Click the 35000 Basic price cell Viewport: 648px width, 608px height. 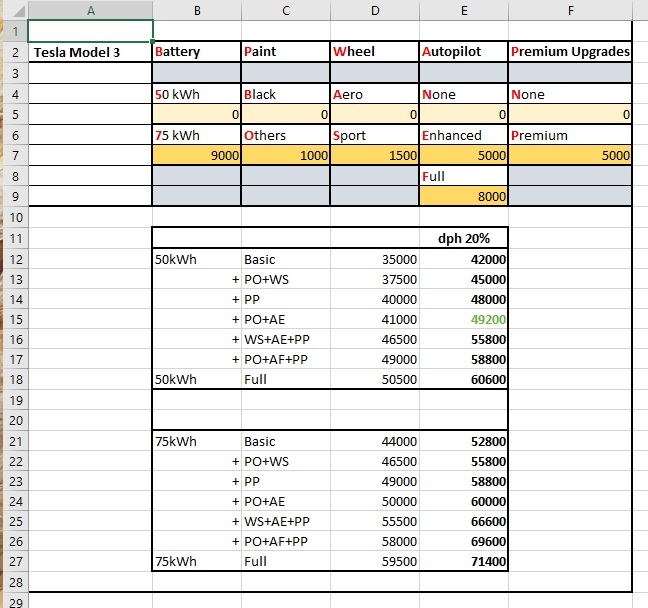tap(374, 259)
